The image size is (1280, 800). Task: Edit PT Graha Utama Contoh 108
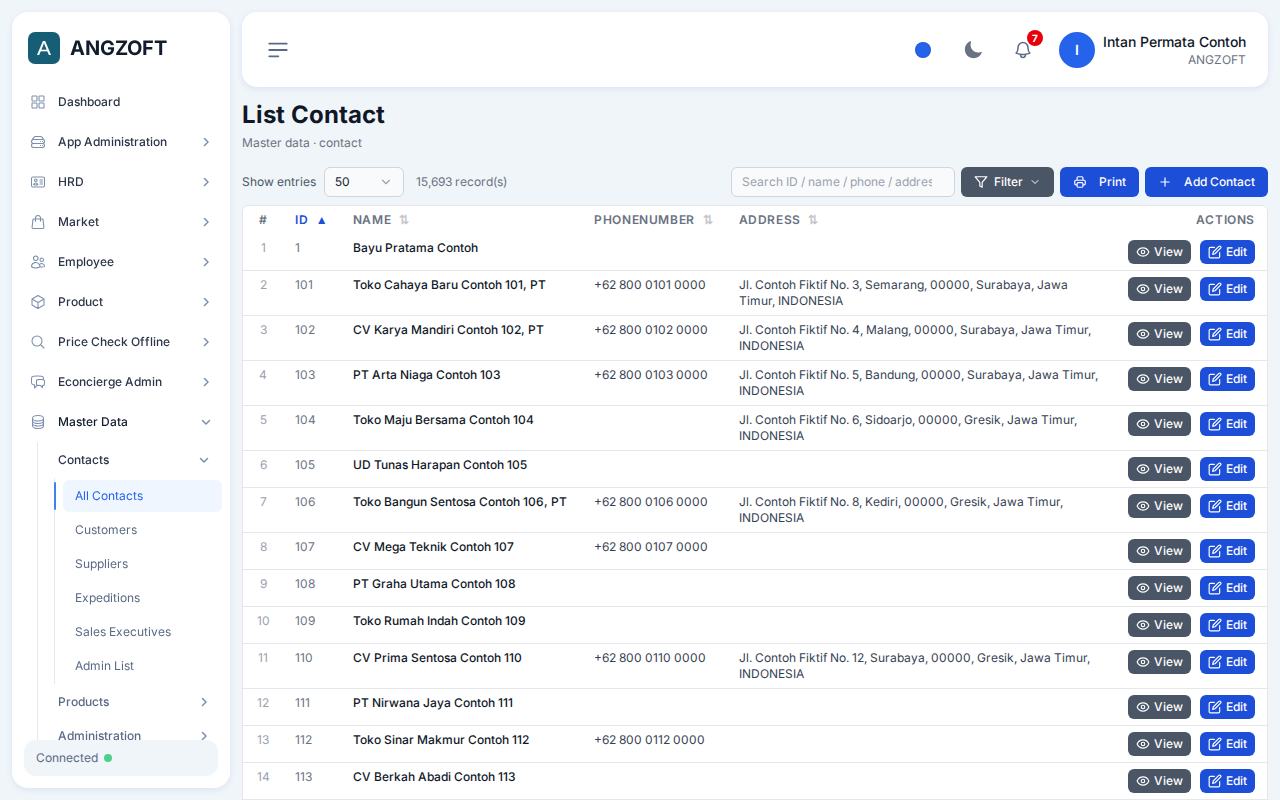pos(1227,588)
